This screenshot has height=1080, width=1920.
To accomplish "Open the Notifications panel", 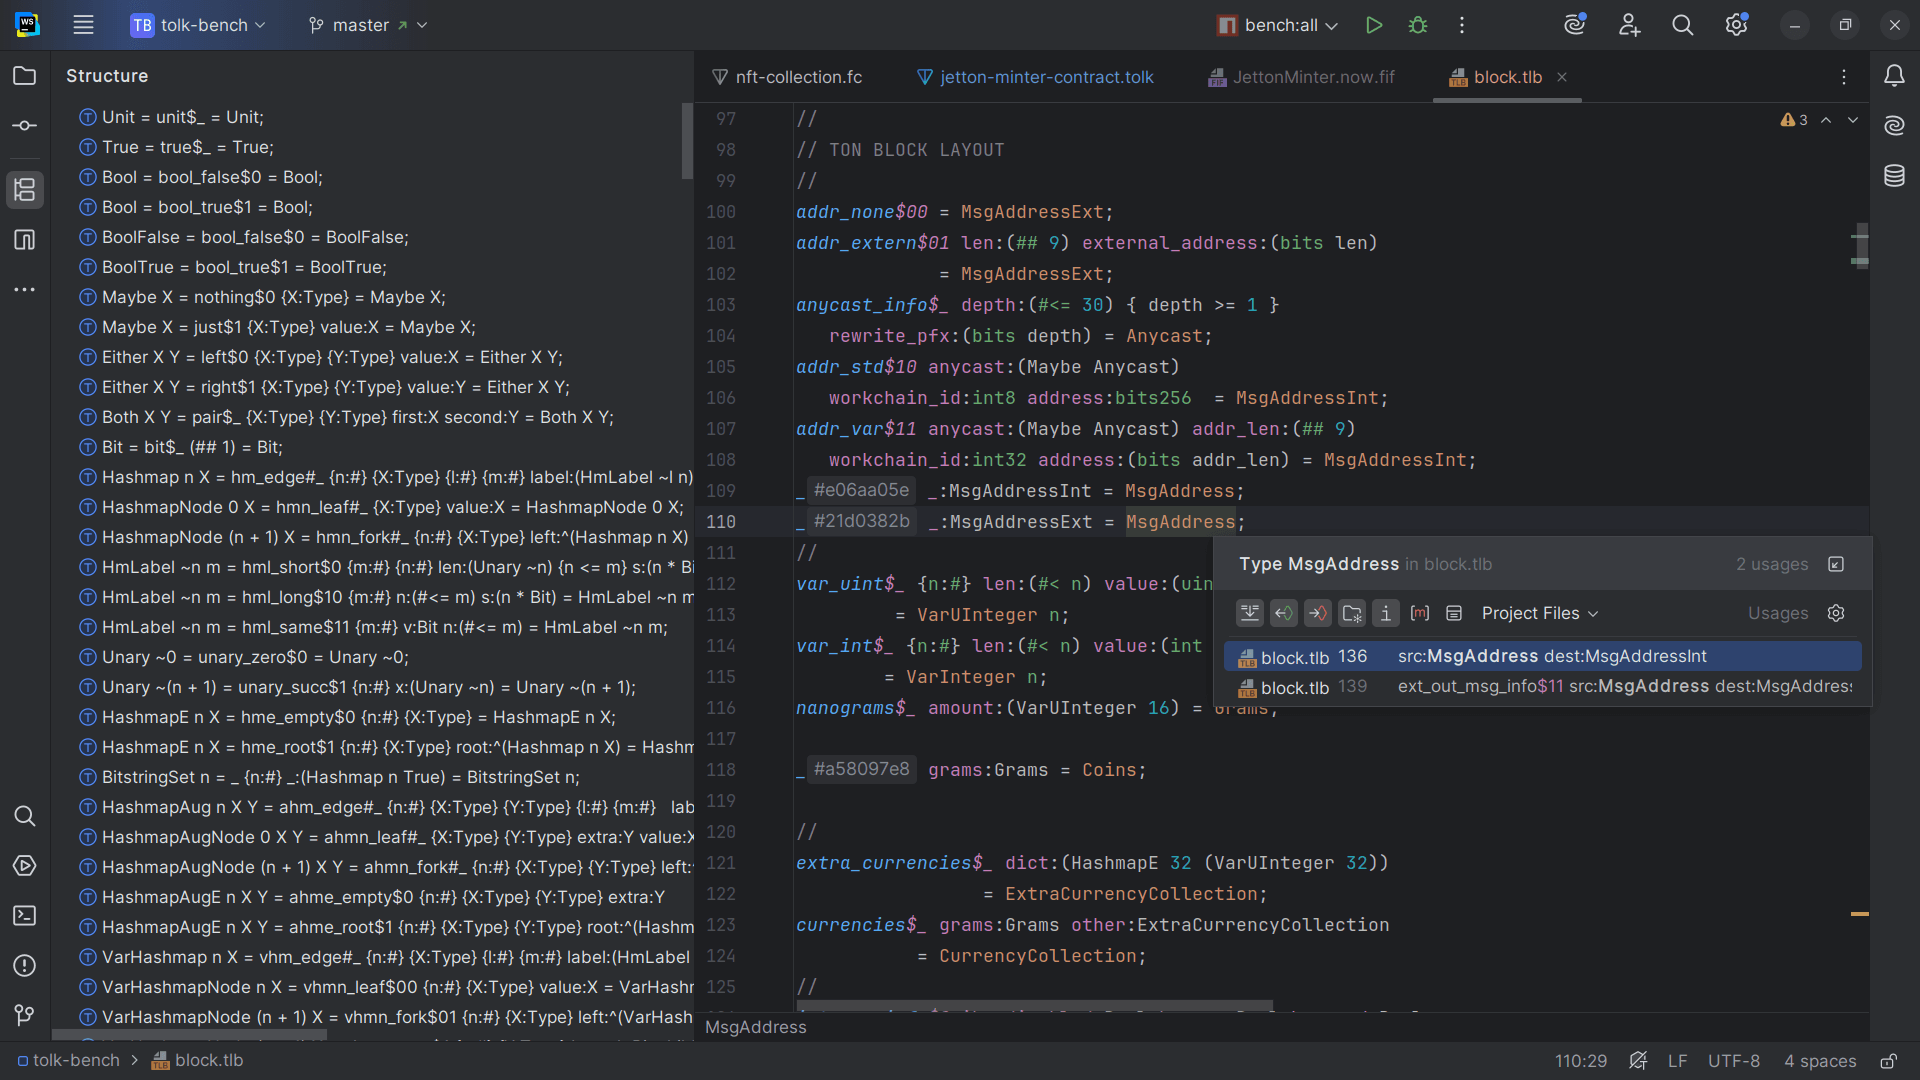I will tap(1895, 76).
